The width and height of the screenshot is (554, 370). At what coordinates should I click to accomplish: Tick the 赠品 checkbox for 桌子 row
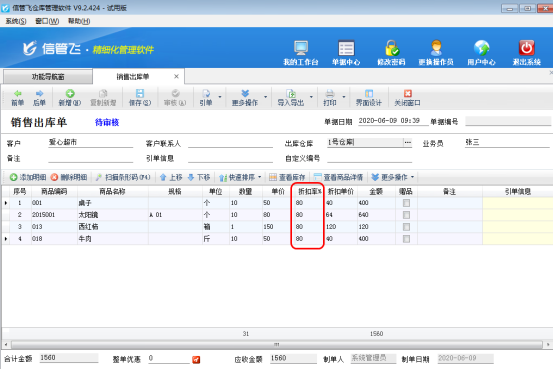406,203
